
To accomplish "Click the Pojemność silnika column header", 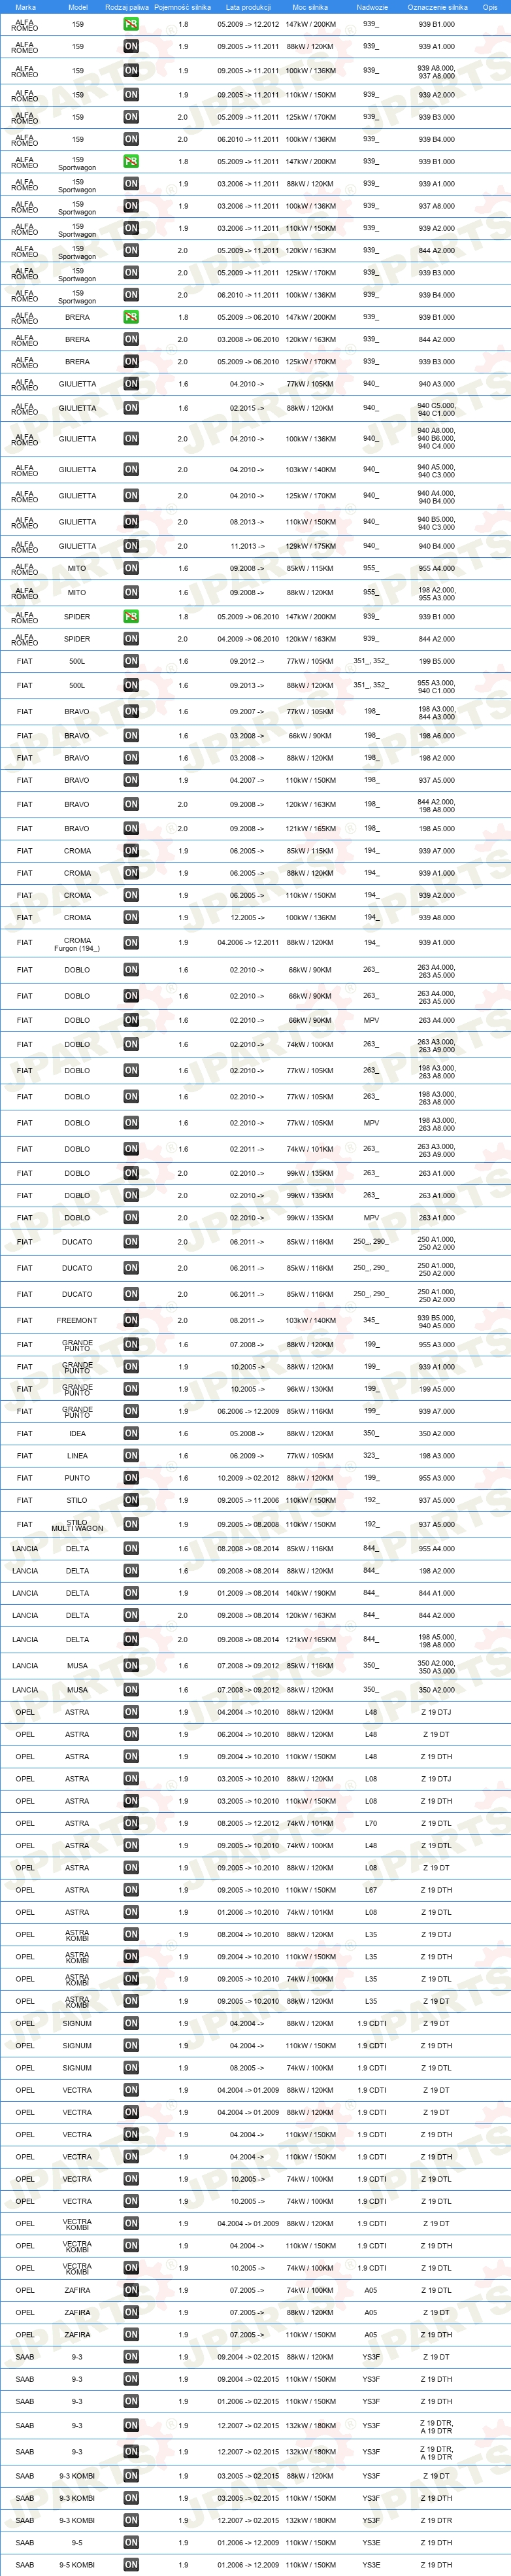I will pos(182,7).
